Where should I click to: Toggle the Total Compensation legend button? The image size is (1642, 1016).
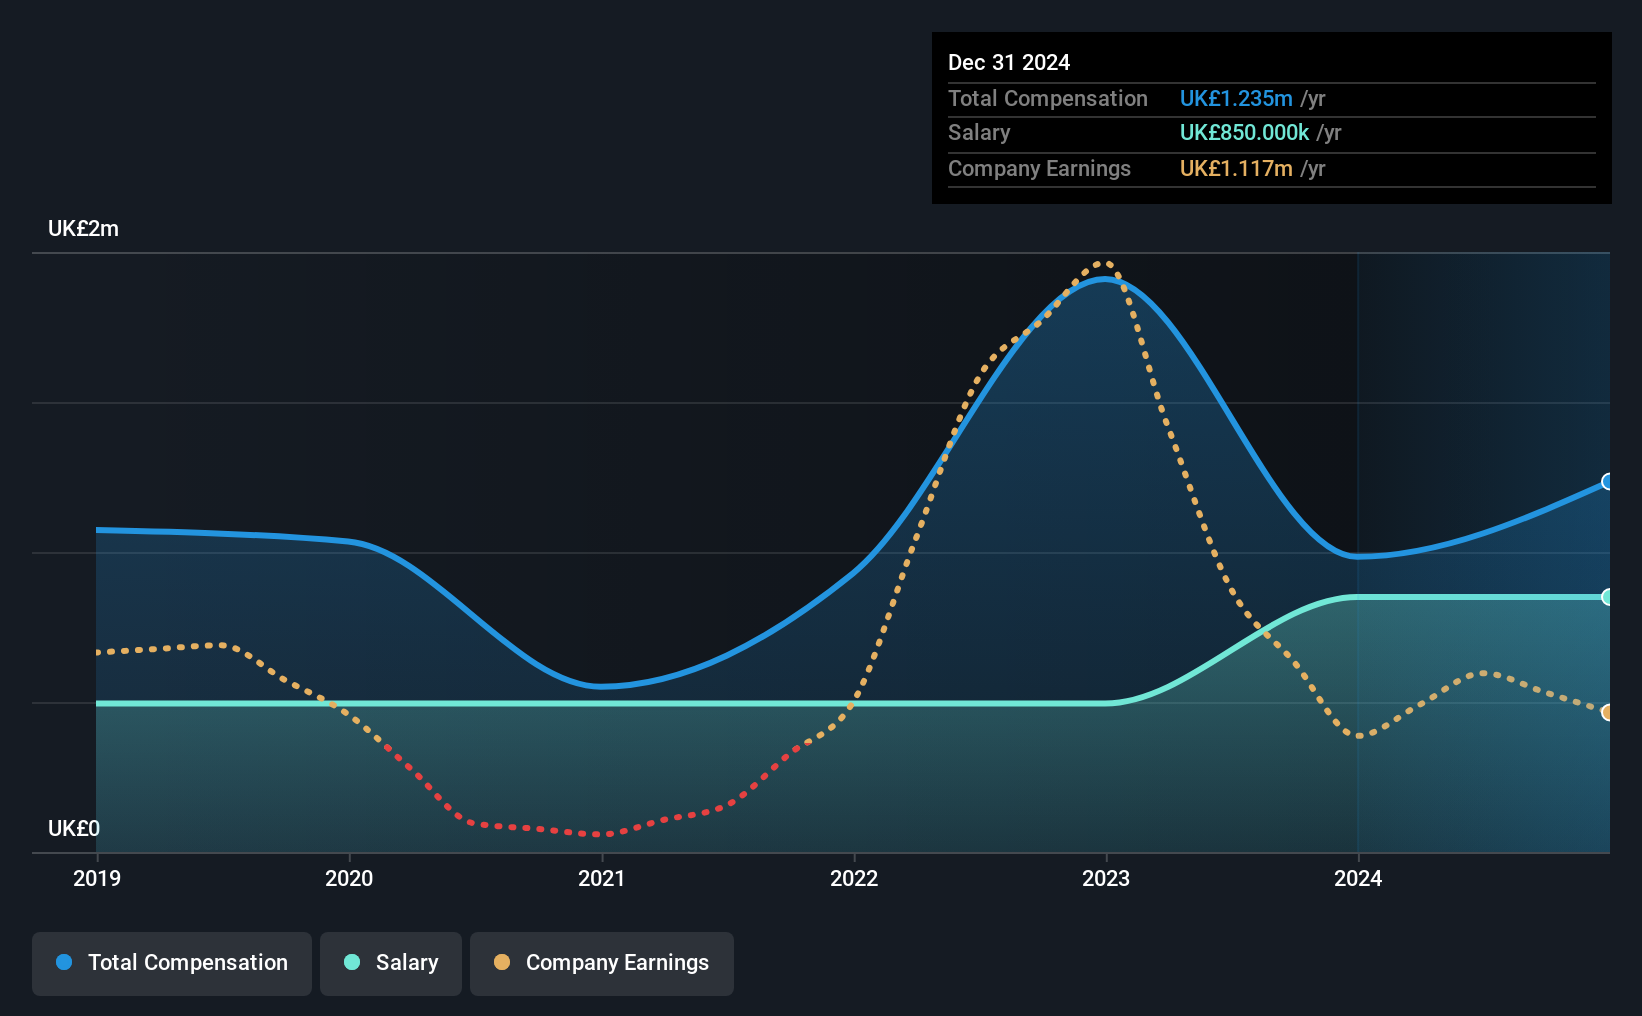pyautogui.click(x=172, y=963)
